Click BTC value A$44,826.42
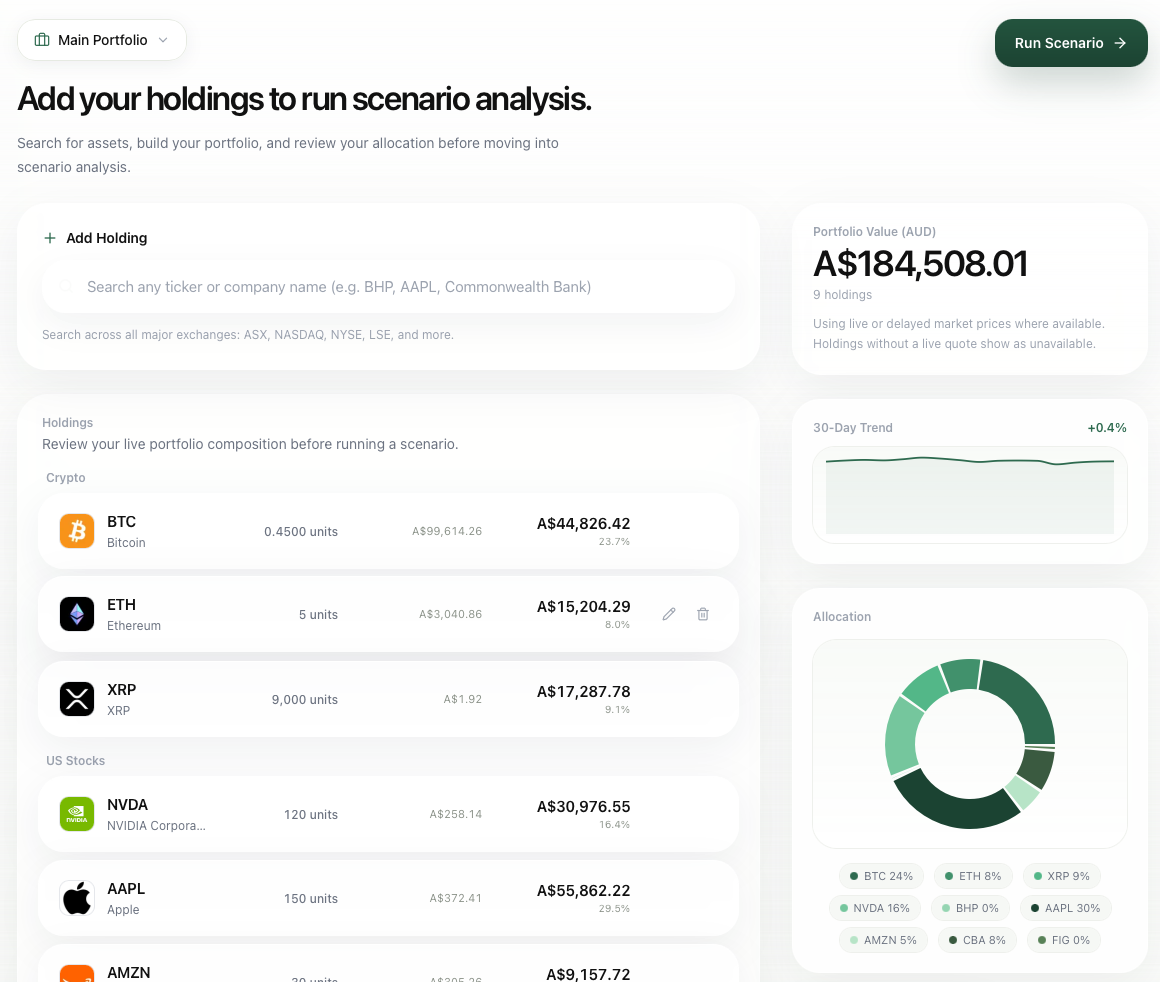Image resolution: width=1160 pixels, height=982 pixels. 583,523
